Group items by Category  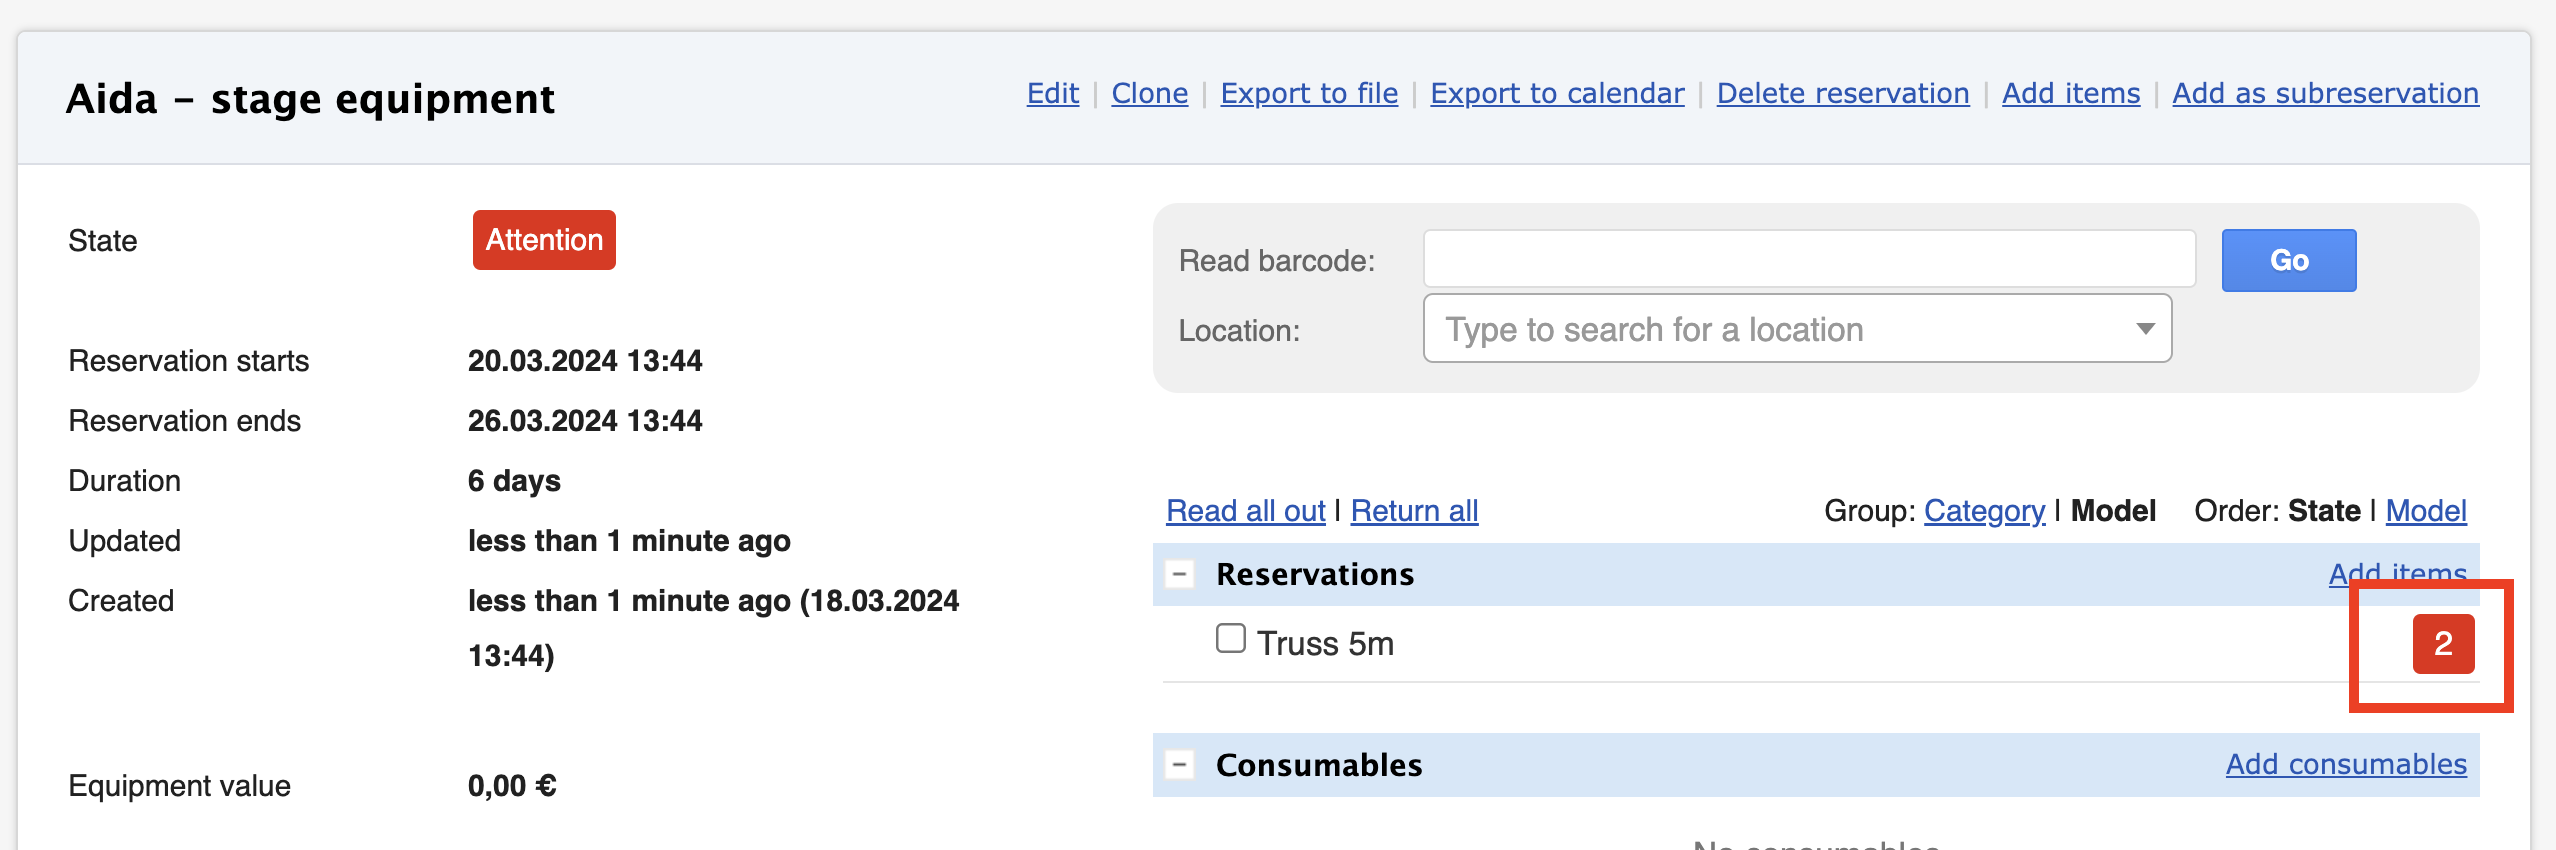click(x=1984, y=511)
